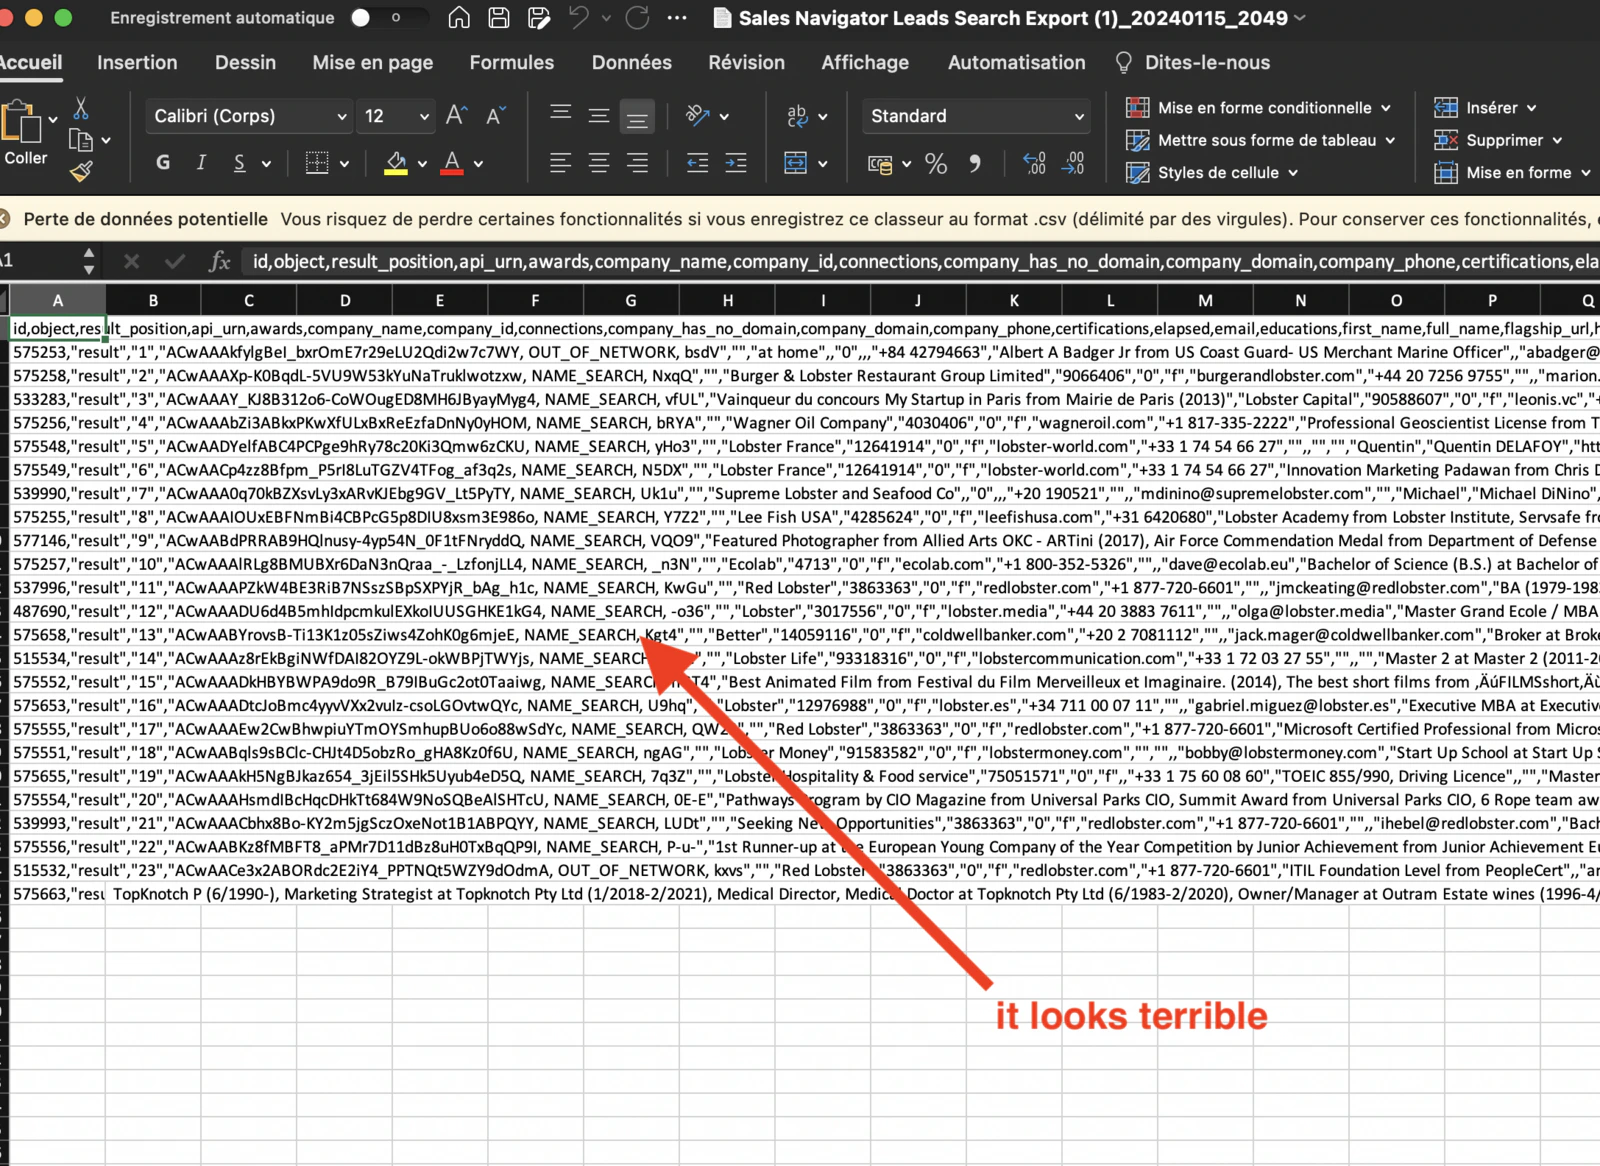The width and height of the screenshot is (1600, 1166).
Task: Click the Align Middle icon
Action: point(599,115)
